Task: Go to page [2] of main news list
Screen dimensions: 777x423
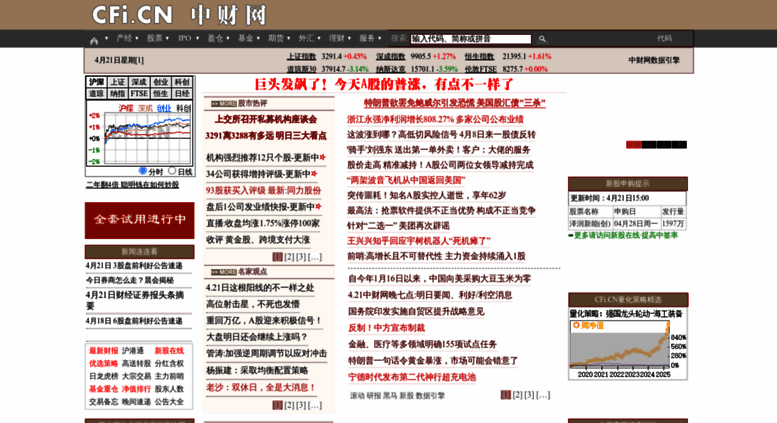Action: (x=517, y=395)
